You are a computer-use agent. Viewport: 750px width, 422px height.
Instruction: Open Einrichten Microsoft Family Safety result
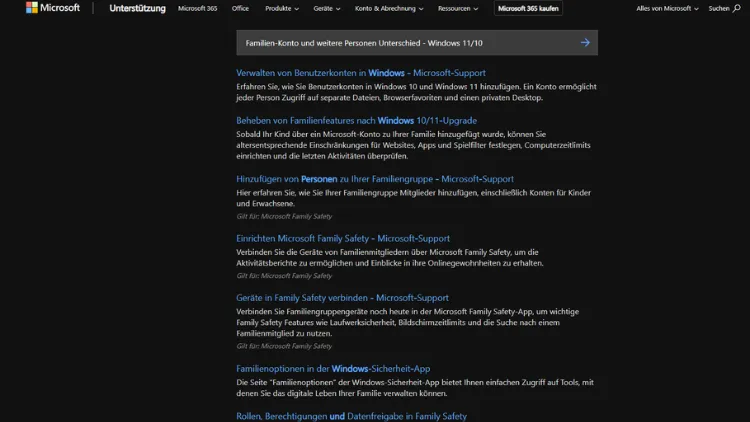pos(343,238)
